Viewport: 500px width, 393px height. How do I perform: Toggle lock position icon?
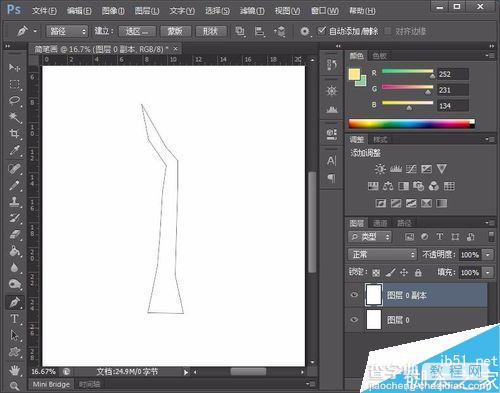(404, 273)
